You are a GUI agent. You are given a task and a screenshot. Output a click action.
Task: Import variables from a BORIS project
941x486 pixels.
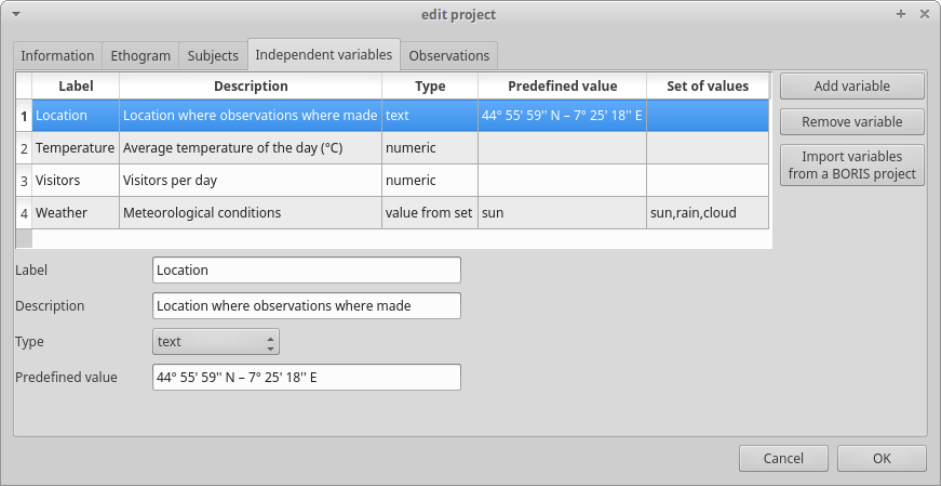pos(852,166)
